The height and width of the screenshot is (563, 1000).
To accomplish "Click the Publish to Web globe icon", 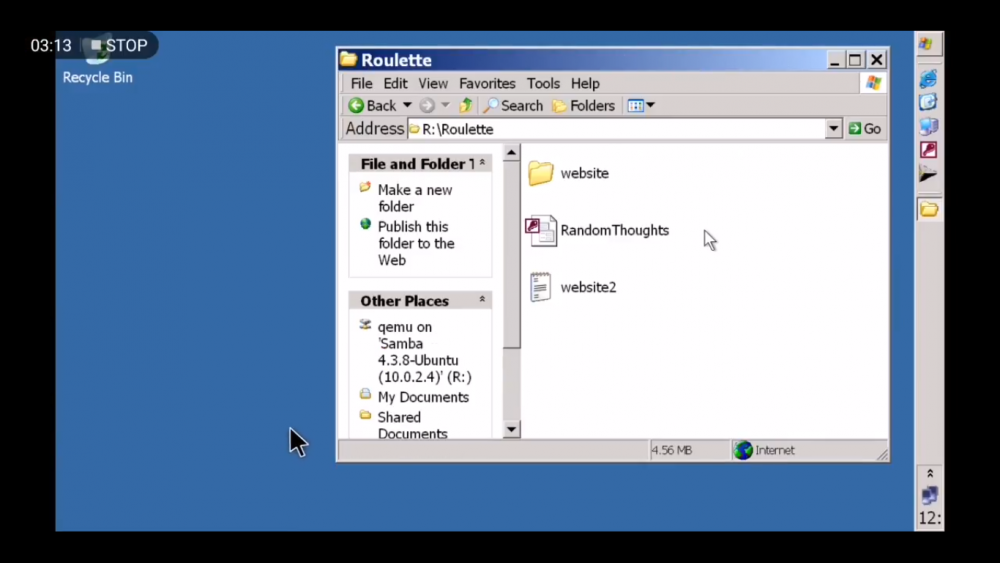I will point(365,224).
